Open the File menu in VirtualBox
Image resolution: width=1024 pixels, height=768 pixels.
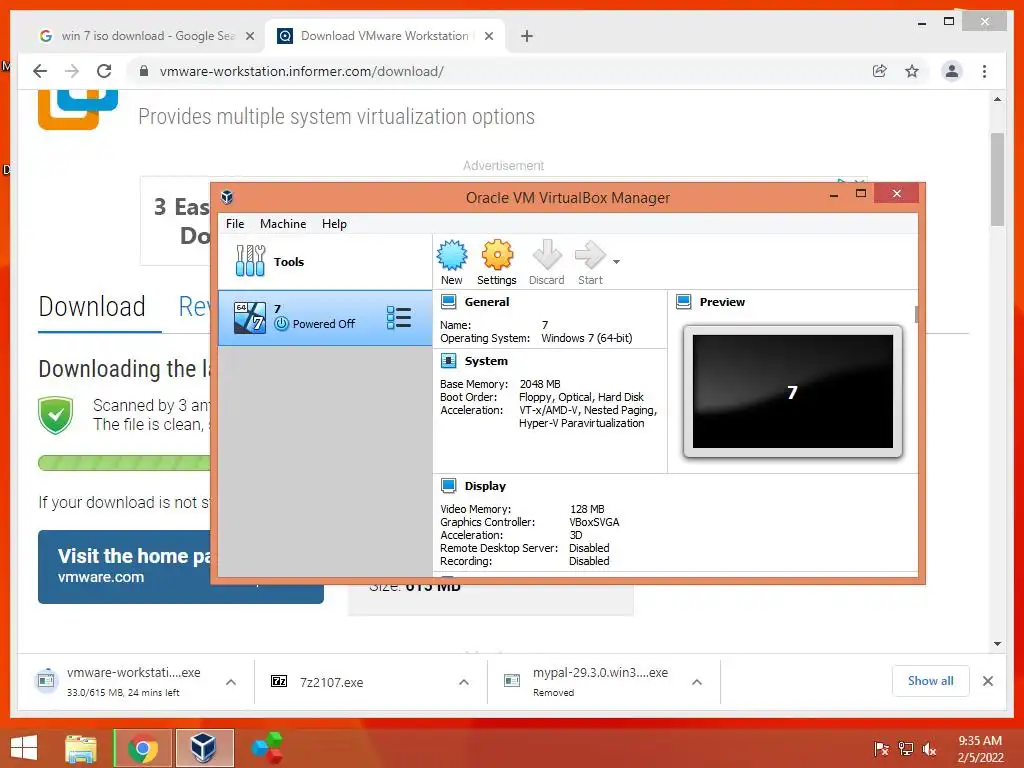tap(235, 224)
